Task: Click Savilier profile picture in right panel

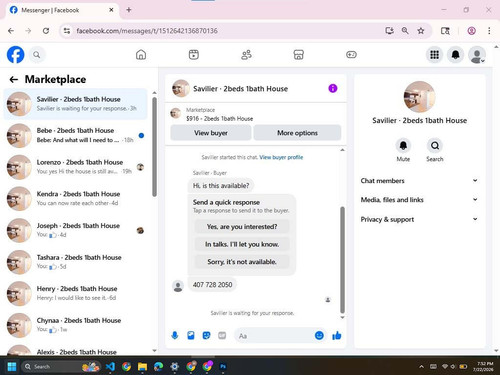Action: pyautogui.click(x=419, y=97)
